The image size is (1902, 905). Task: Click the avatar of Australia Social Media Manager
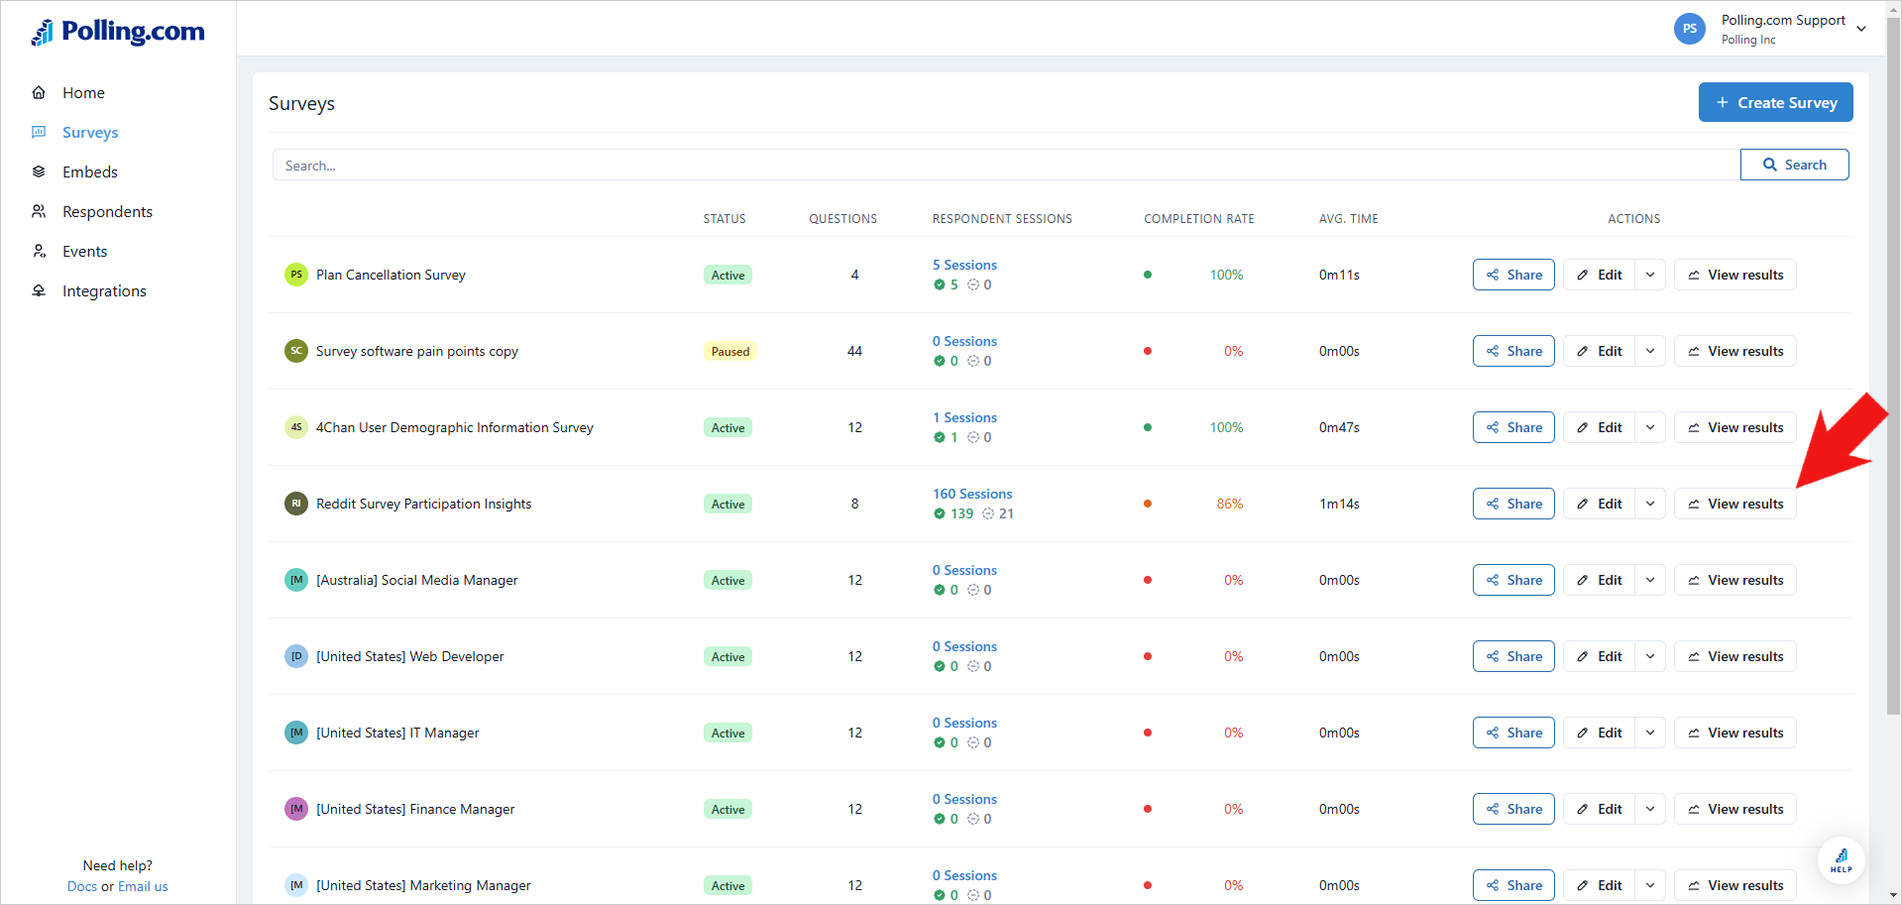click(x=296, y=580)
